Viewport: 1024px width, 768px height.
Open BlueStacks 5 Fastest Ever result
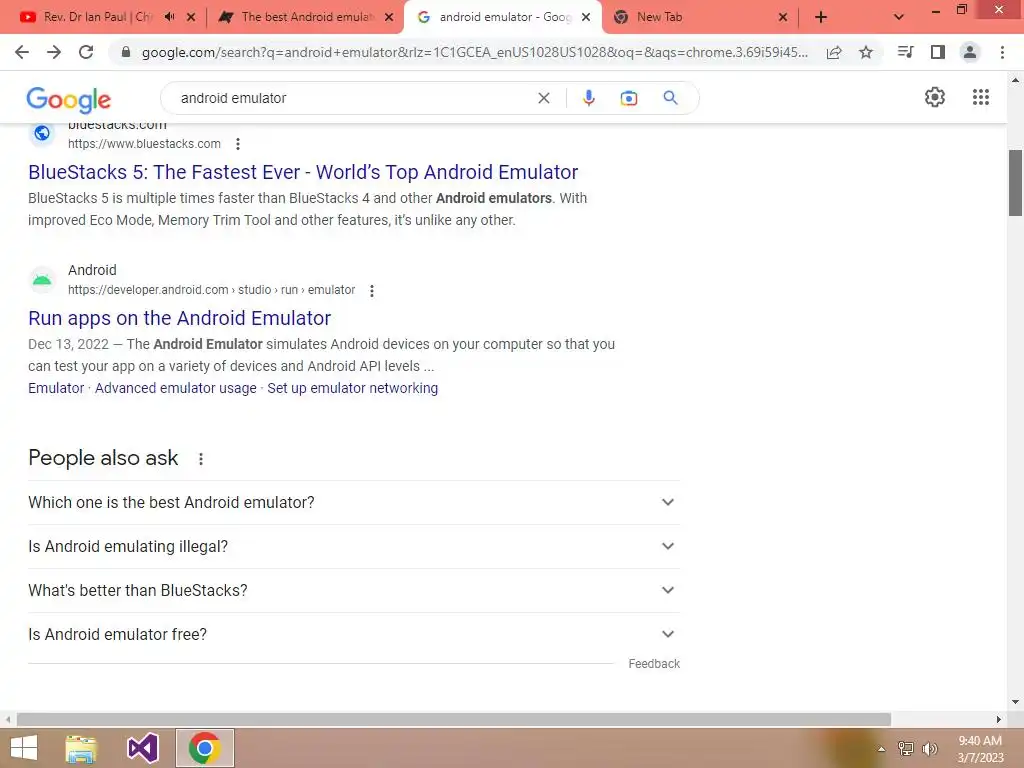(x=303, y=172)
